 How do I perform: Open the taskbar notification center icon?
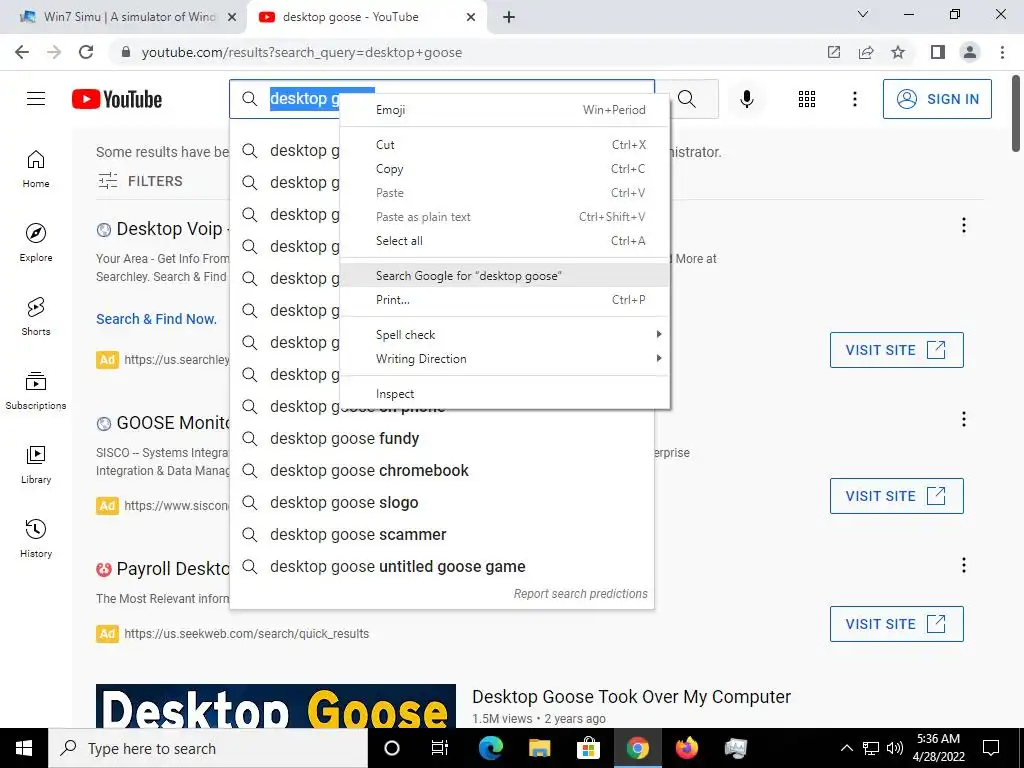(x=991, y=748)
